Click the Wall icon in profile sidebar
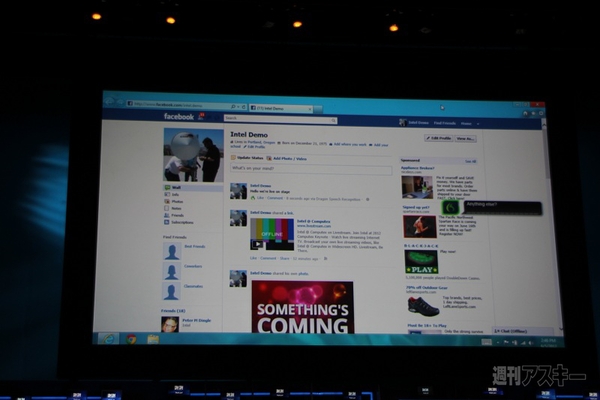Image resolution: width=600 pixels, height=400 pixels. [167, 188]
